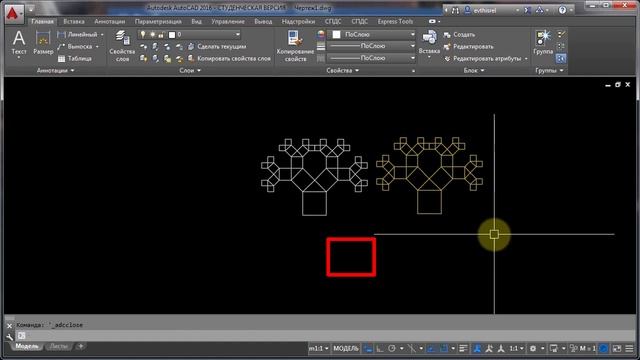This screenshot has height=360, width=640.
Task: Select the Размер (Dimension) tool
Action: point(43,43)
